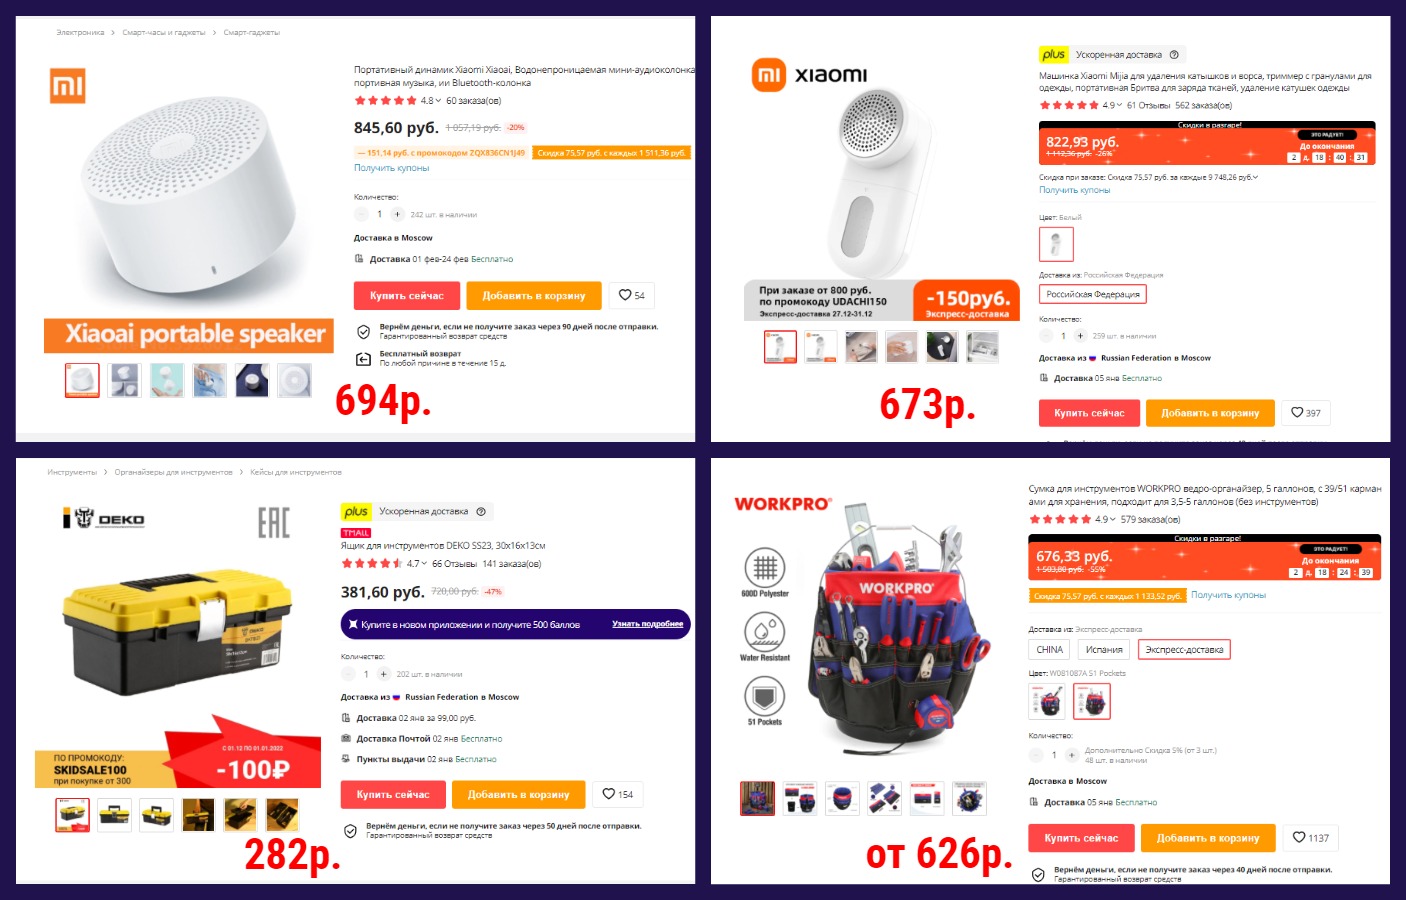Expand rating 4.7 arrow for DEKO toolbox
Screen dimensions: 1406x900
(x=424, y=564)
